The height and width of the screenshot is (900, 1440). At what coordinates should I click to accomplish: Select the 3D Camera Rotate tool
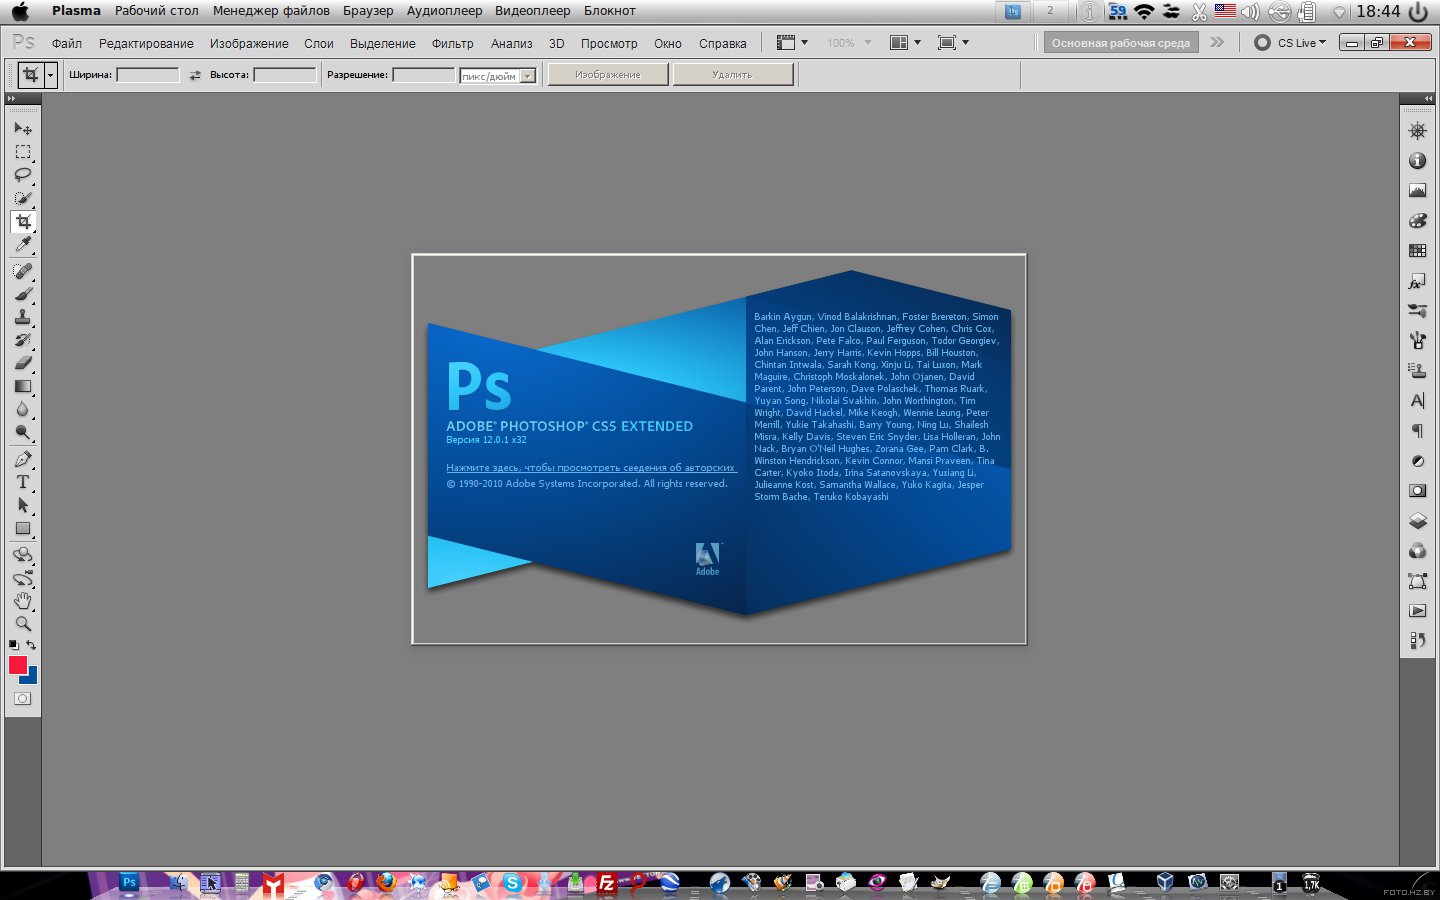coord(23,578)
